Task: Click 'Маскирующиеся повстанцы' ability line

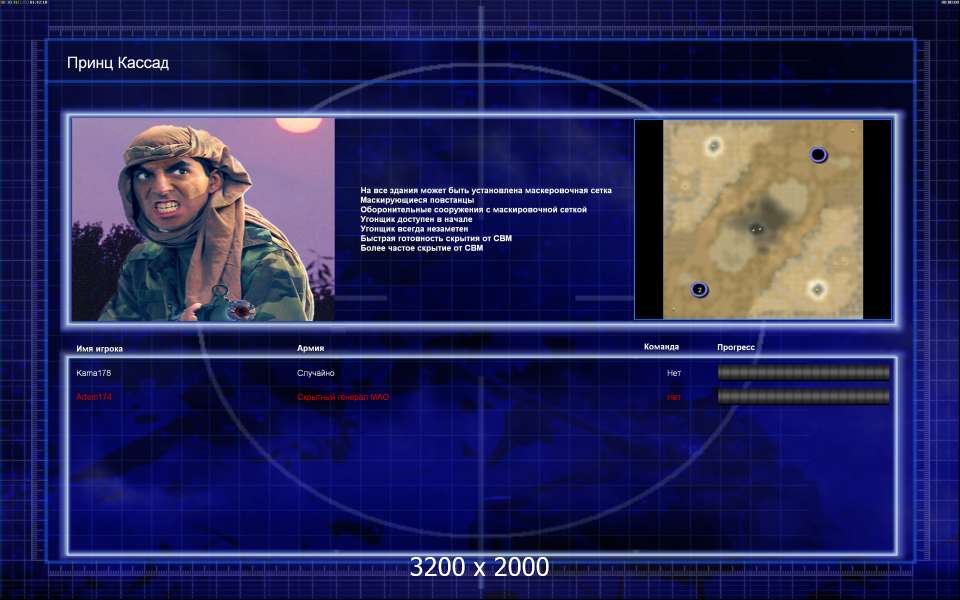Action: [x=417, y=200]
